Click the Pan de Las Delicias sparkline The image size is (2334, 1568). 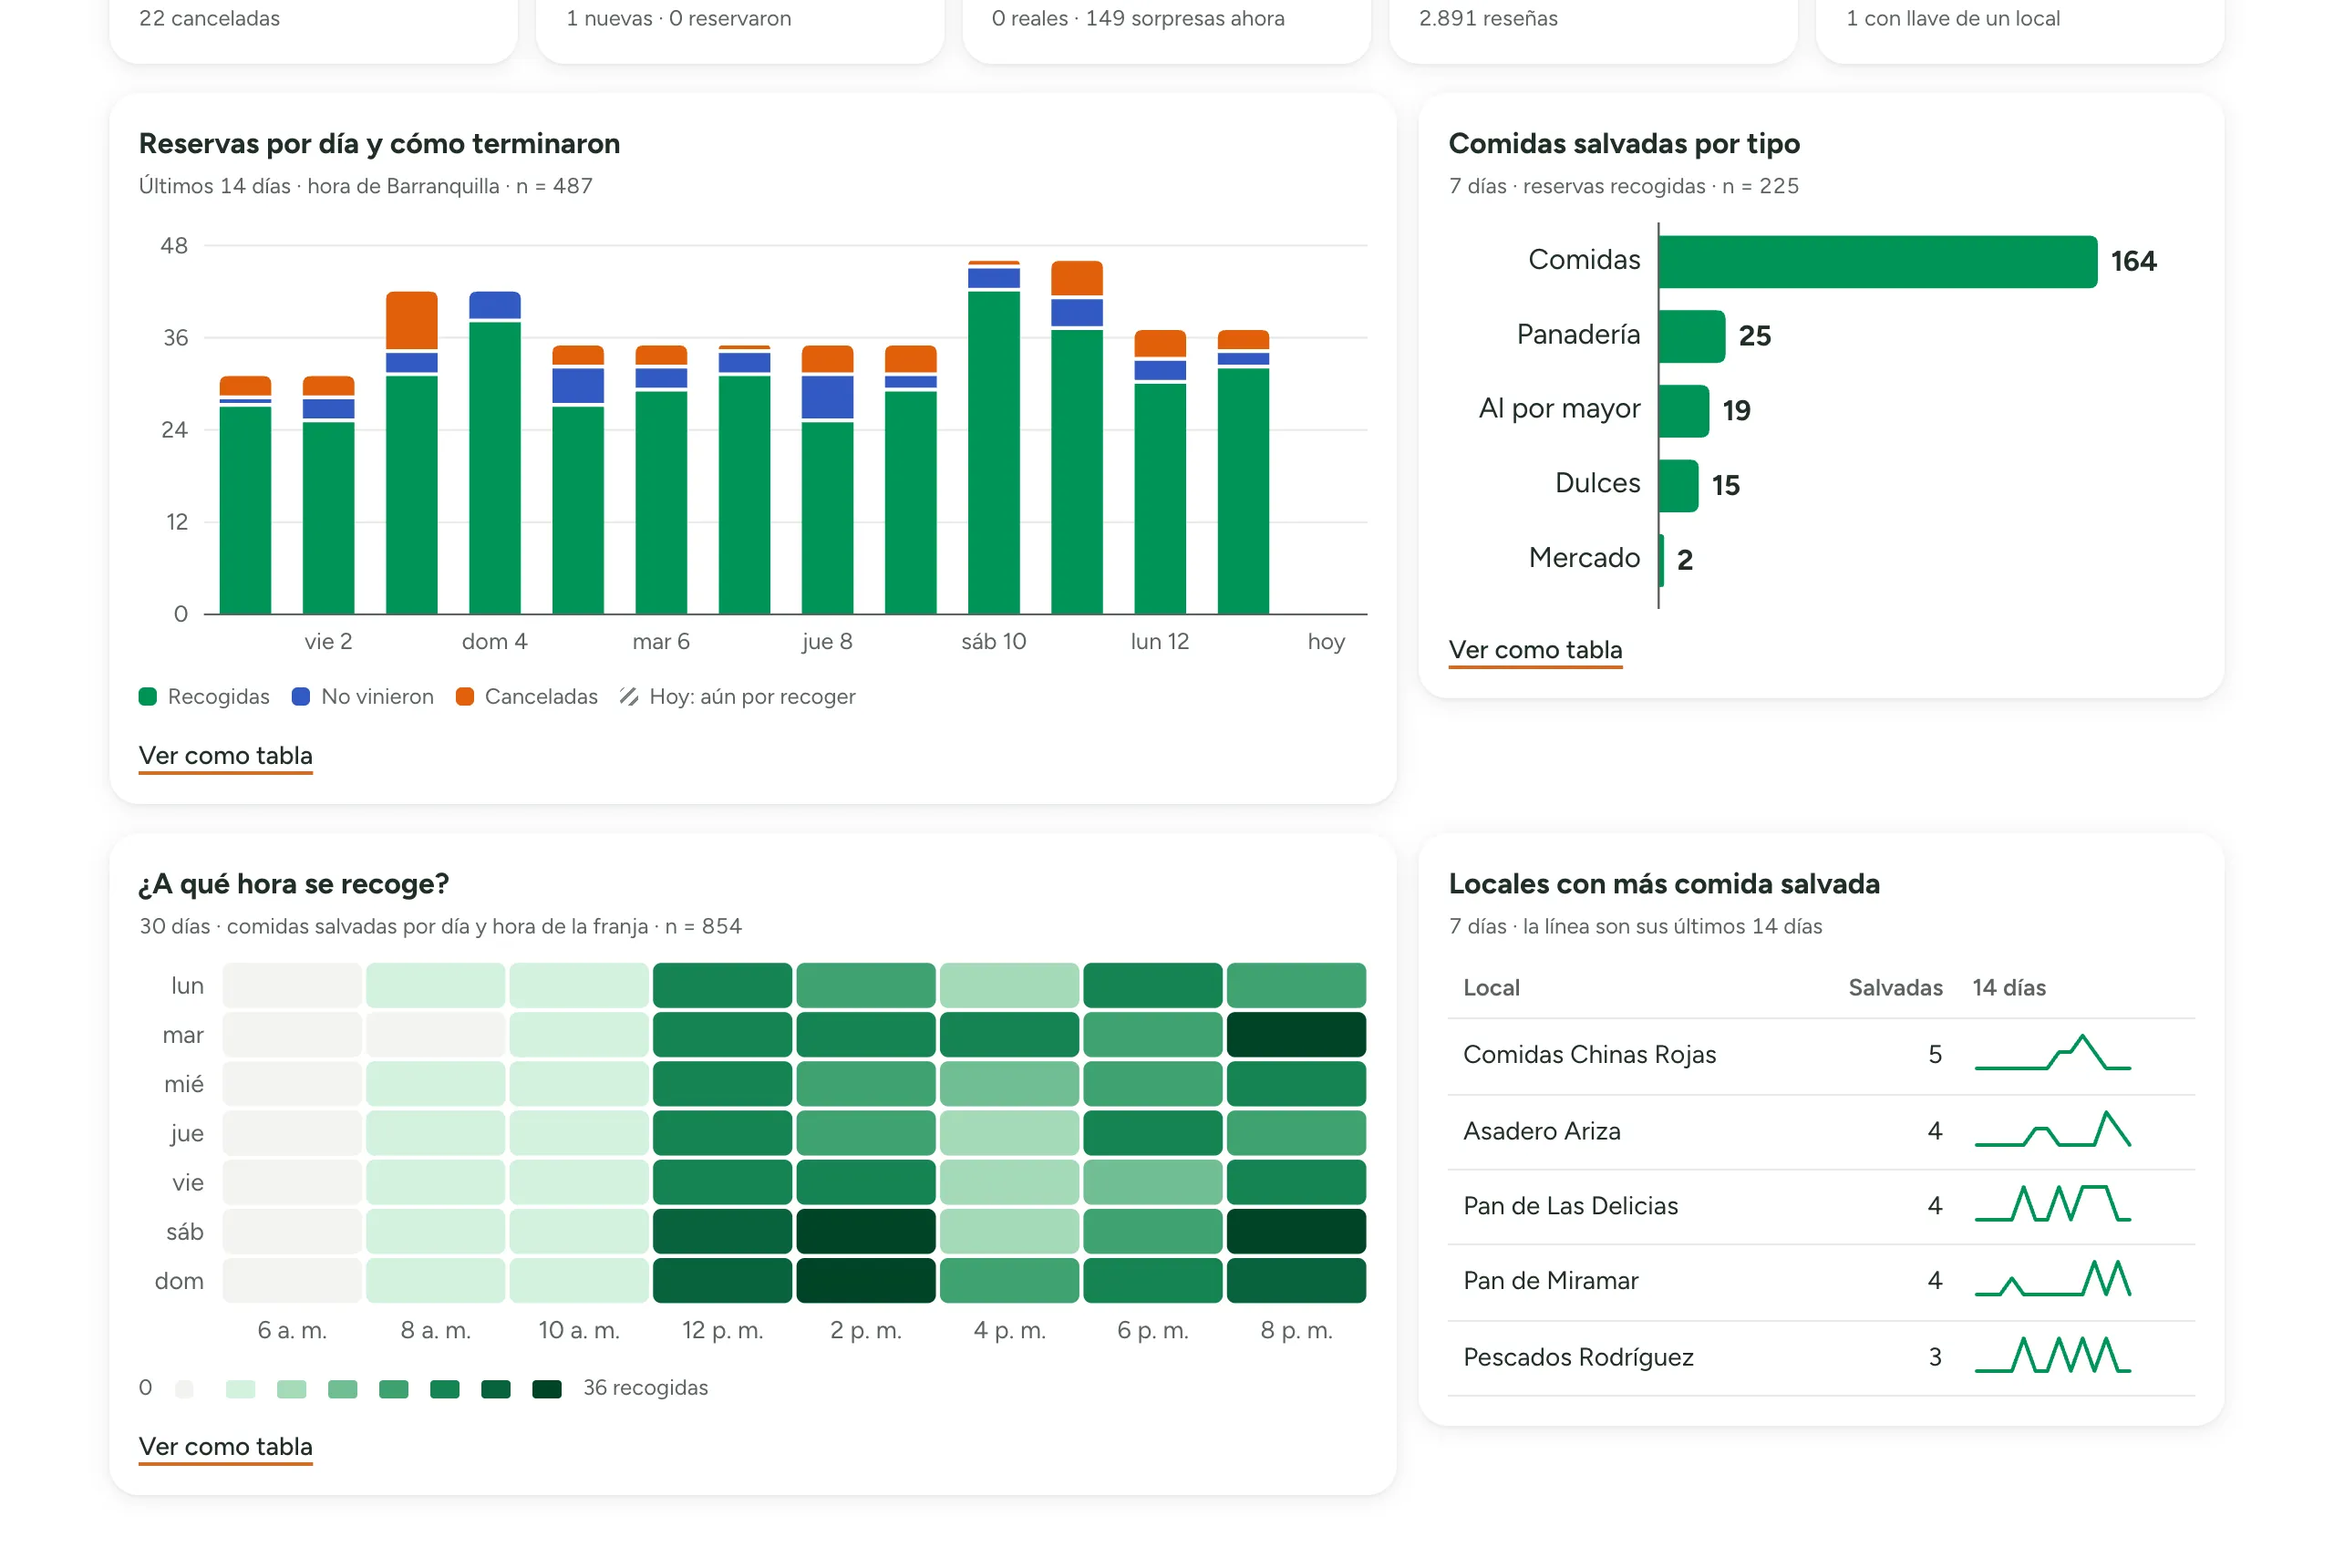pos(2053,1204)
